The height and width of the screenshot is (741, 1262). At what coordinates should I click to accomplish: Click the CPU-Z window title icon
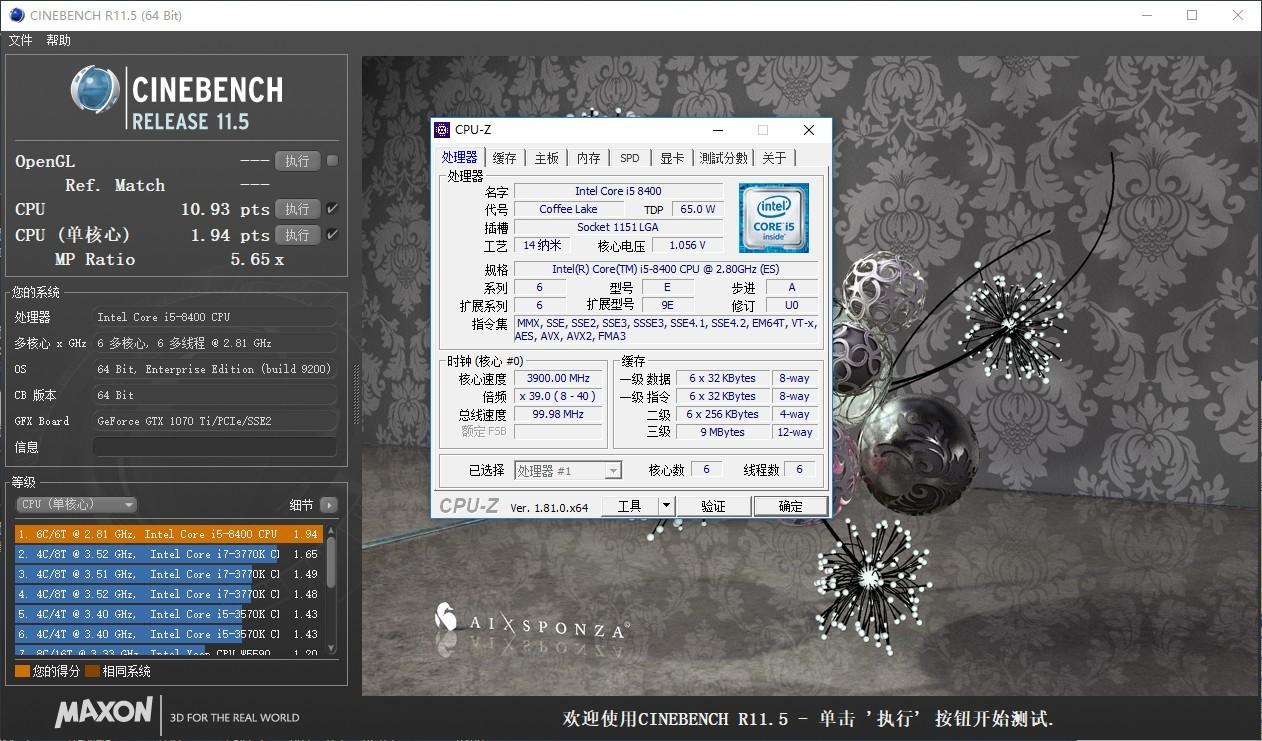442,130
